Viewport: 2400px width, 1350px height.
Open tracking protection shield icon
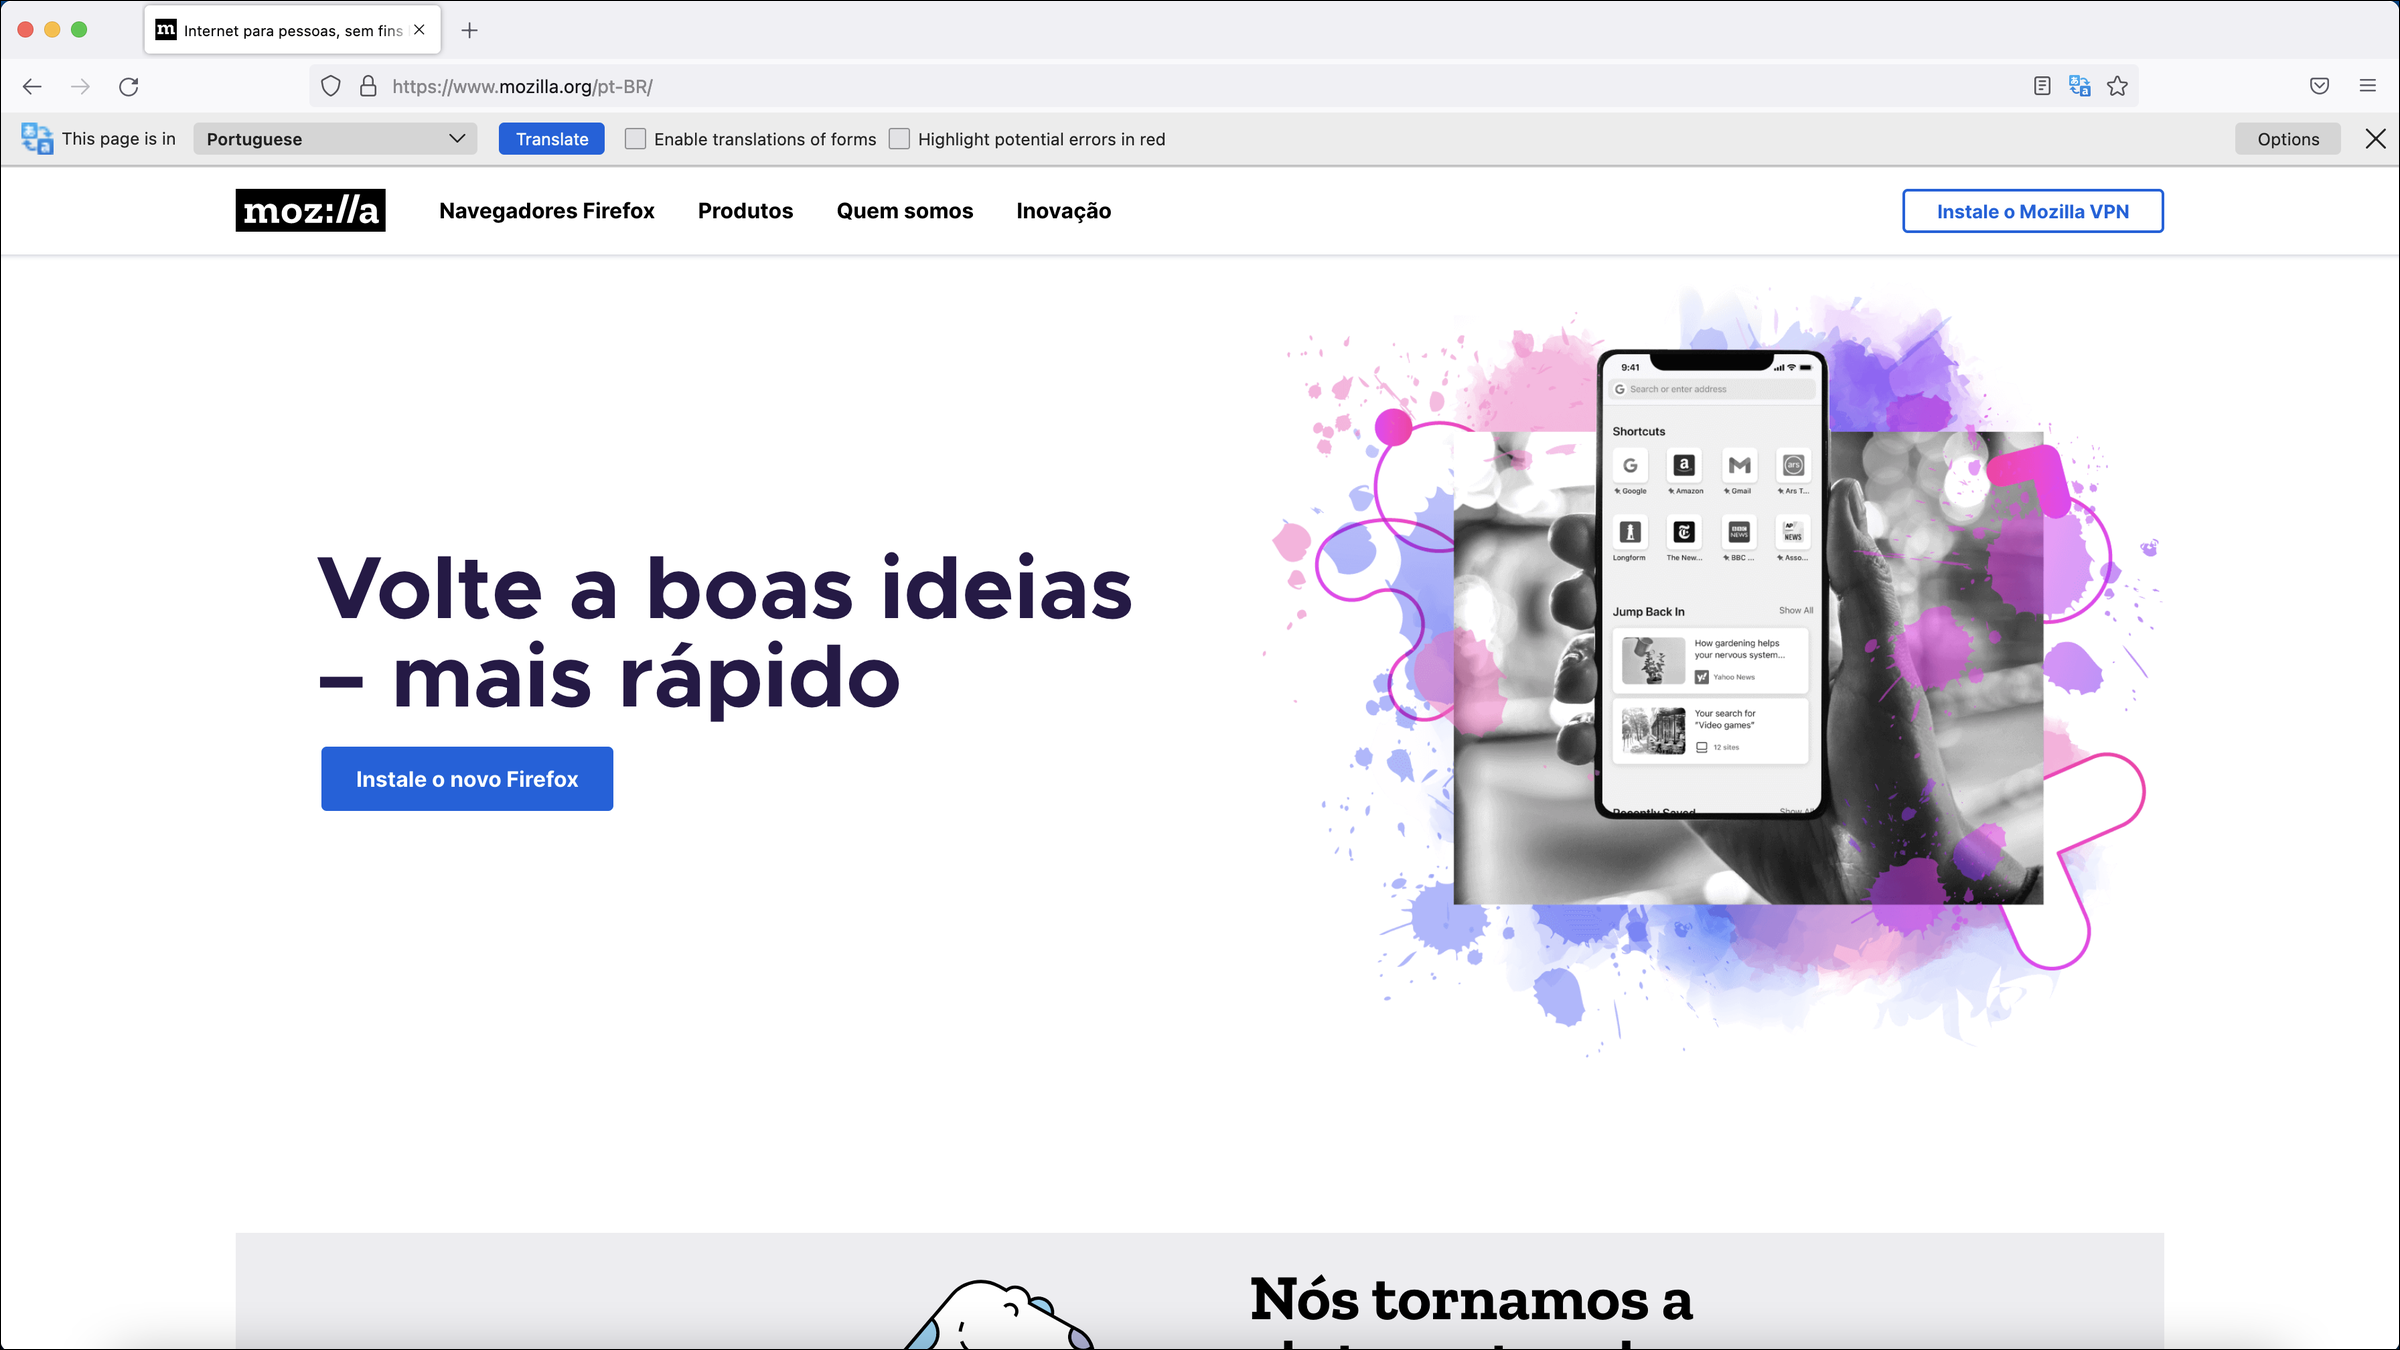331,87
